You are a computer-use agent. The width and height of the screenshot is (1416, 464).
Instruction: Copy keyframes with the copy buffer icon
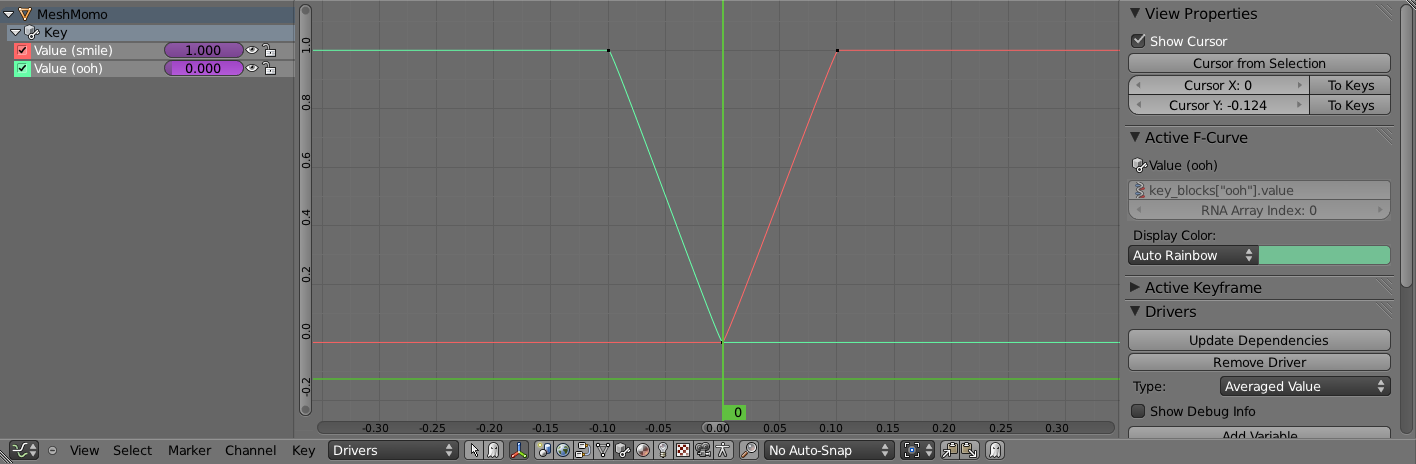coord(950,450)
